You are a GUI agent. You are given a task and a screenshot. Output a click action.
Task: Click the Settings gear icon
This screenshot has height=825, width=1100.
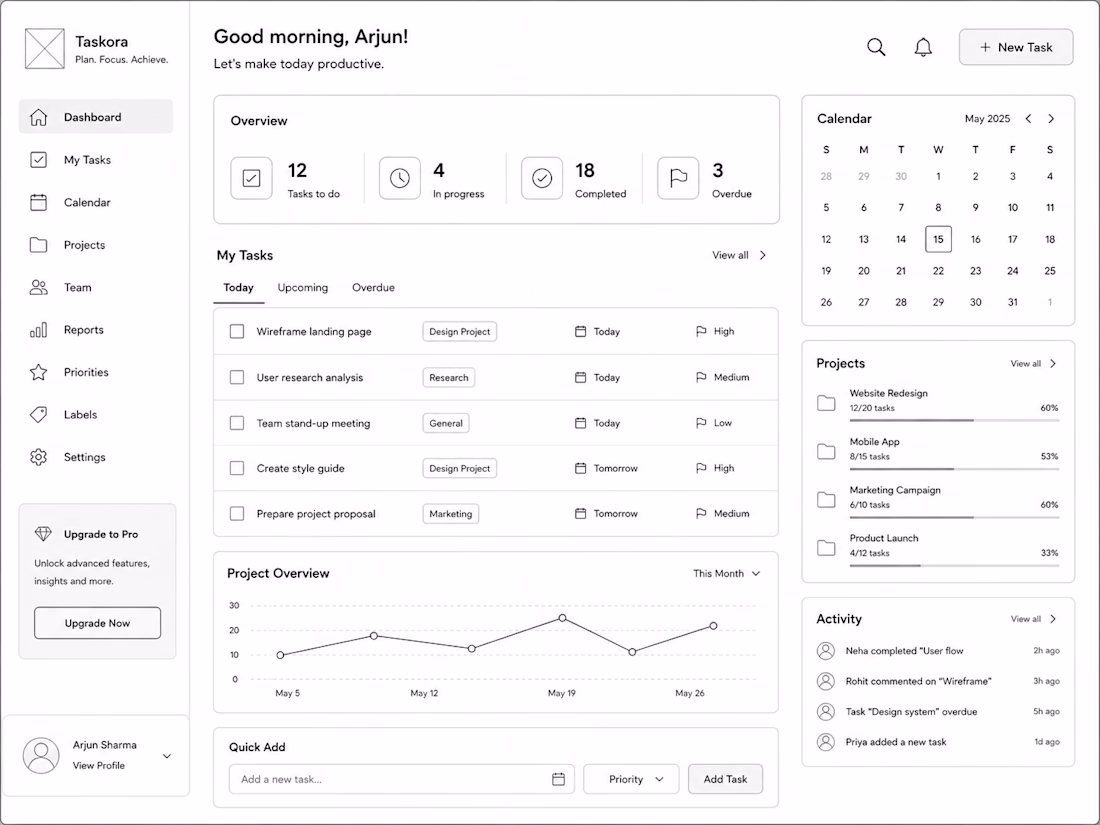39,457
